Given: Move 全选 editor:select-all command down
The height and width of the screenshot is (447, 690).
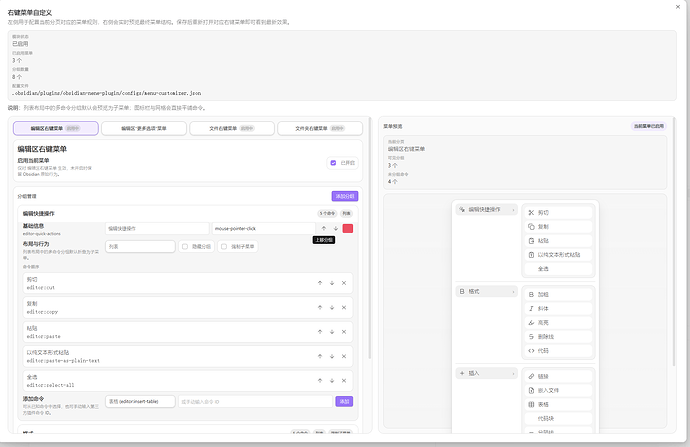Looking at the screenshot, I should tap(332, 381).
